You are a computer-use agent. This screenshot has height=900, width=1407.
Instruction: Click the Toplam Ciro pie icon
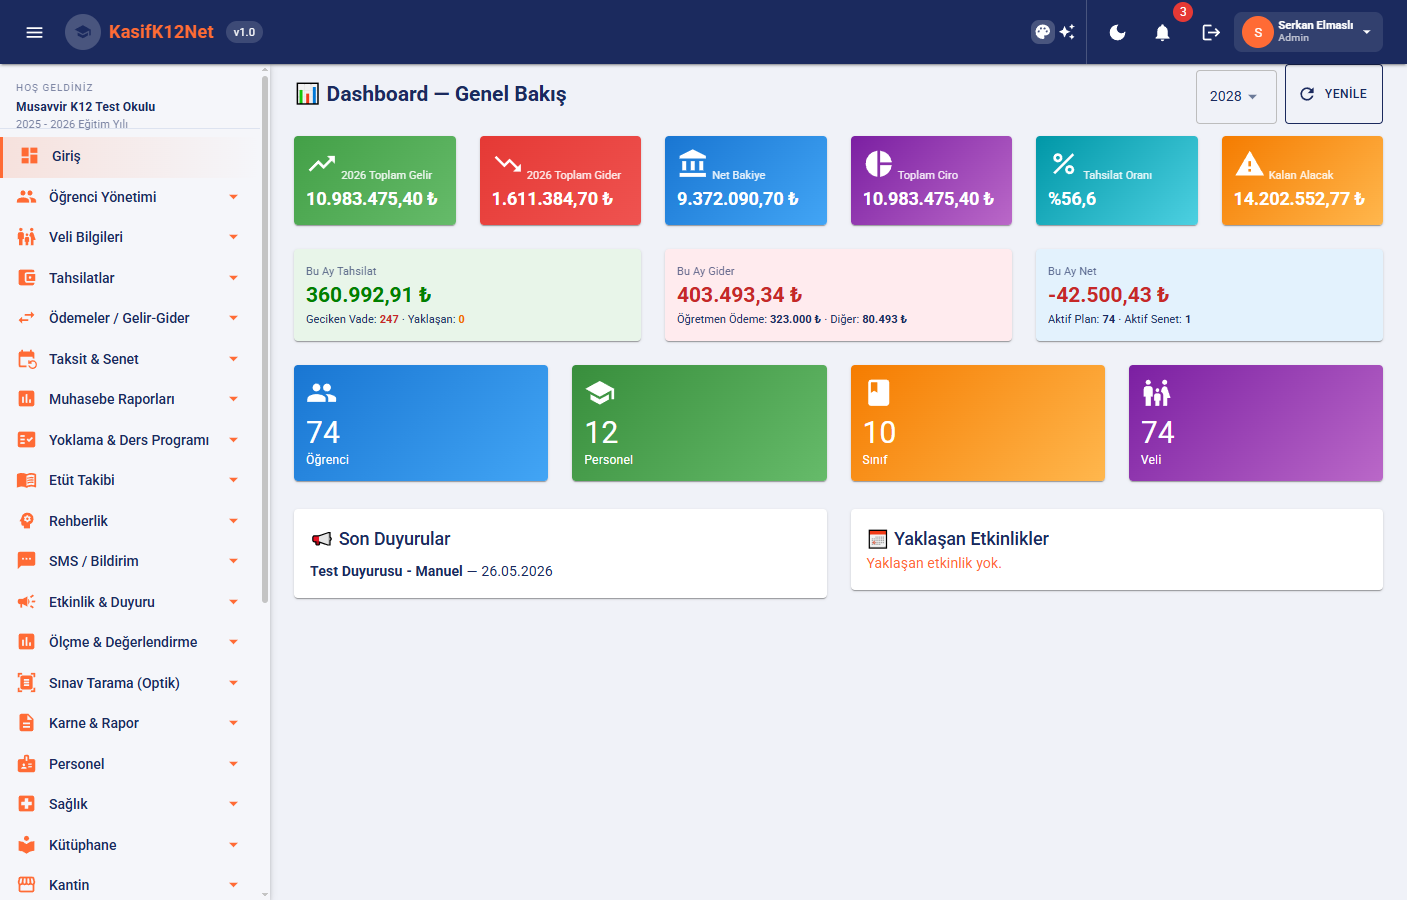tap(878, 163)
